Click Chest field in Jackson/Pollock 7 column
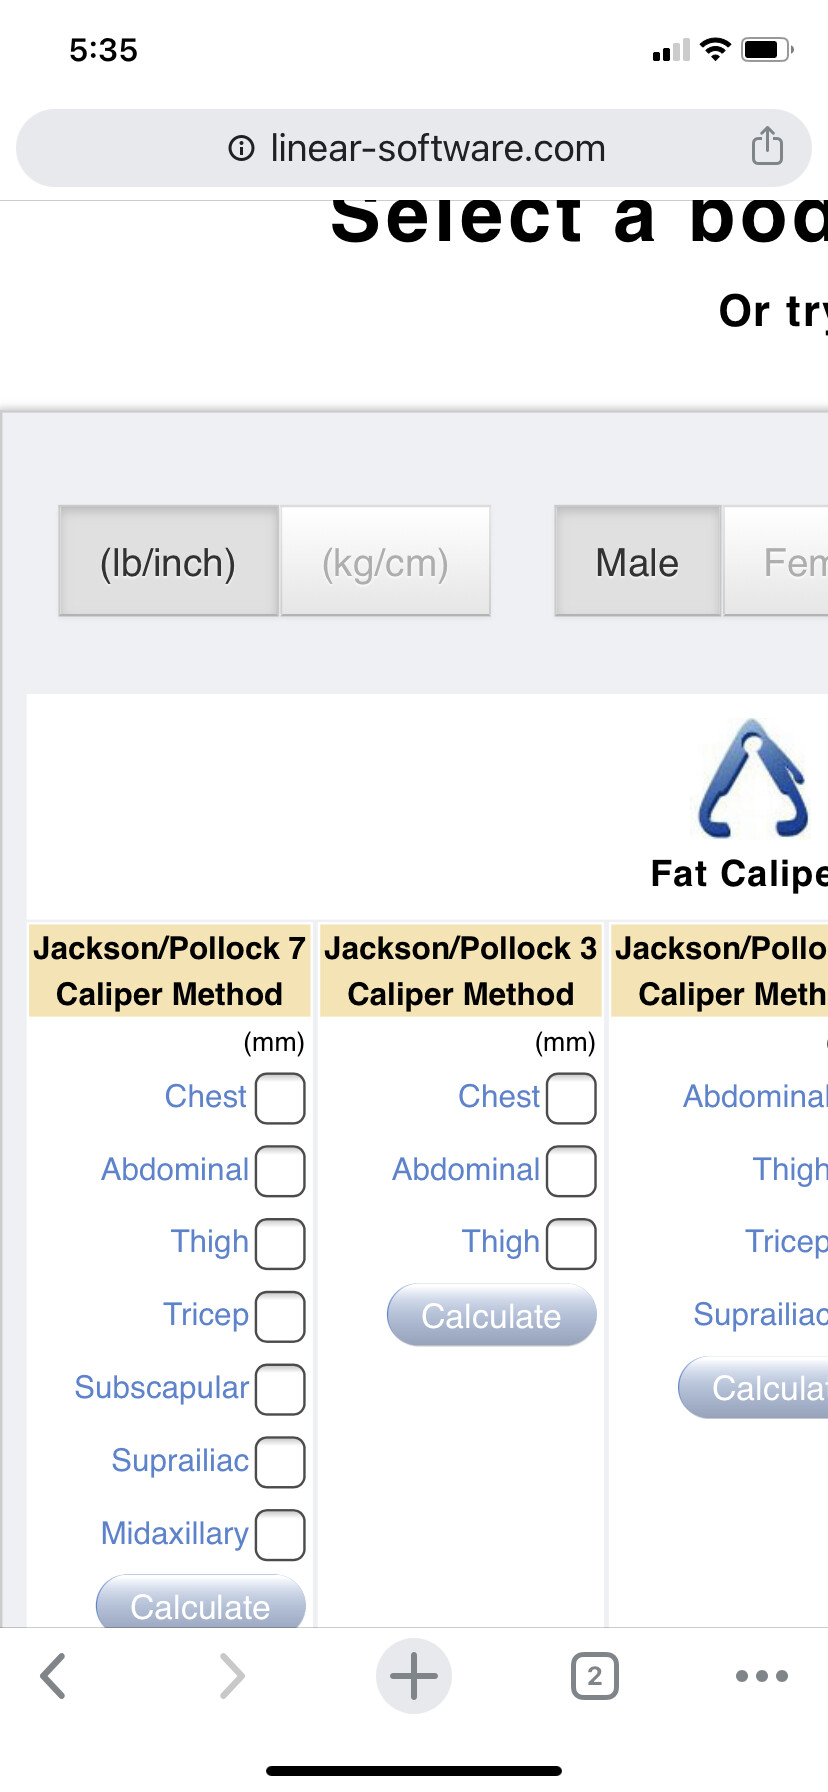This screenshot has width=828, height=1792. point(280,1098)
